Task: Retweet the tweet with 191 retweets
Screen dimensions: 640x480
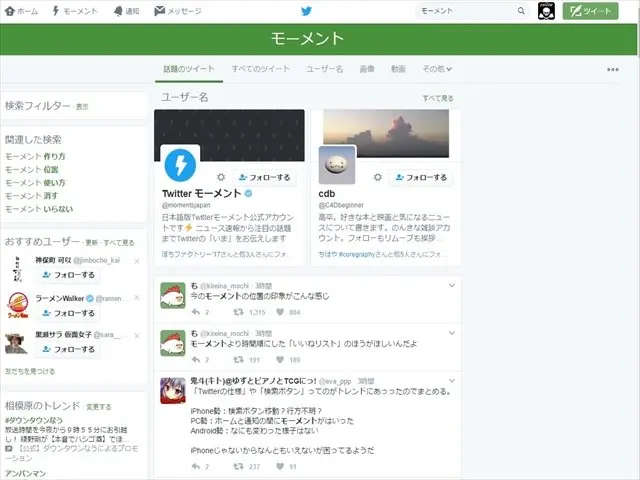Action: coord(238,360)
